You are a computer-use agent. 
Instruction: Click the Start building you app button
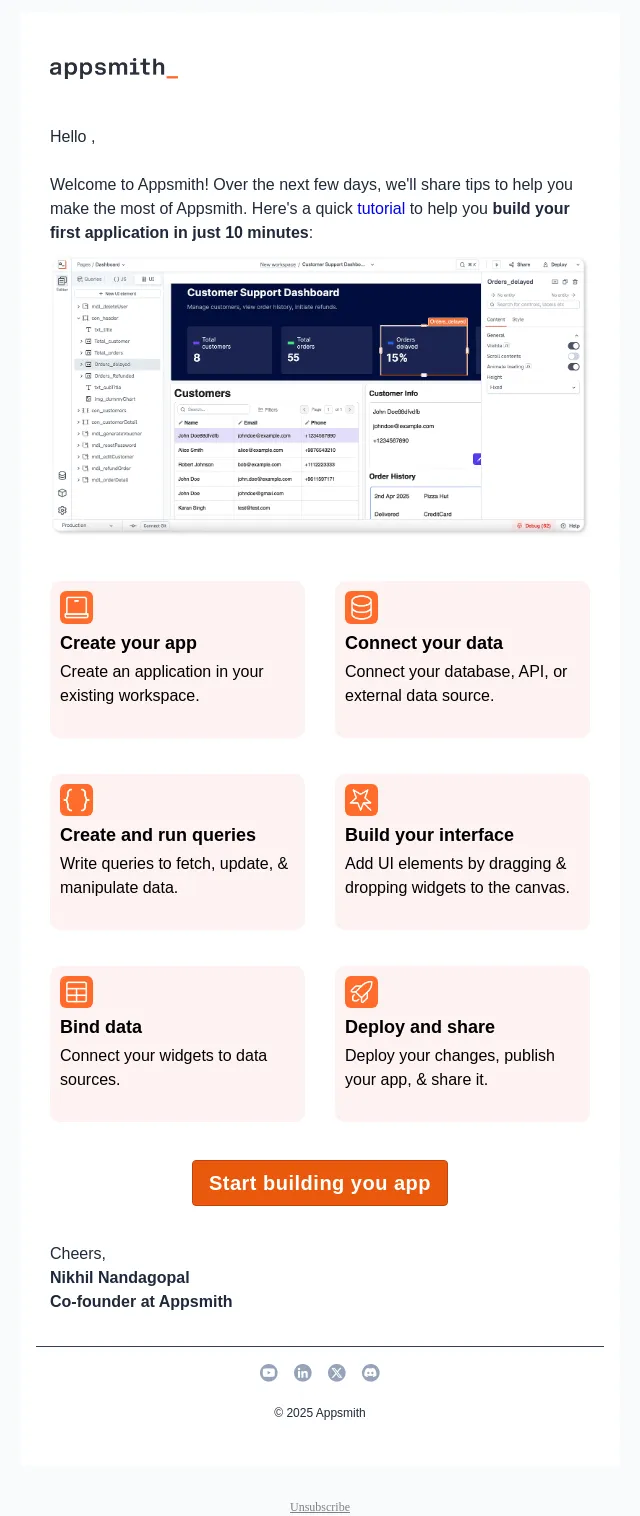pos(320,1183)
